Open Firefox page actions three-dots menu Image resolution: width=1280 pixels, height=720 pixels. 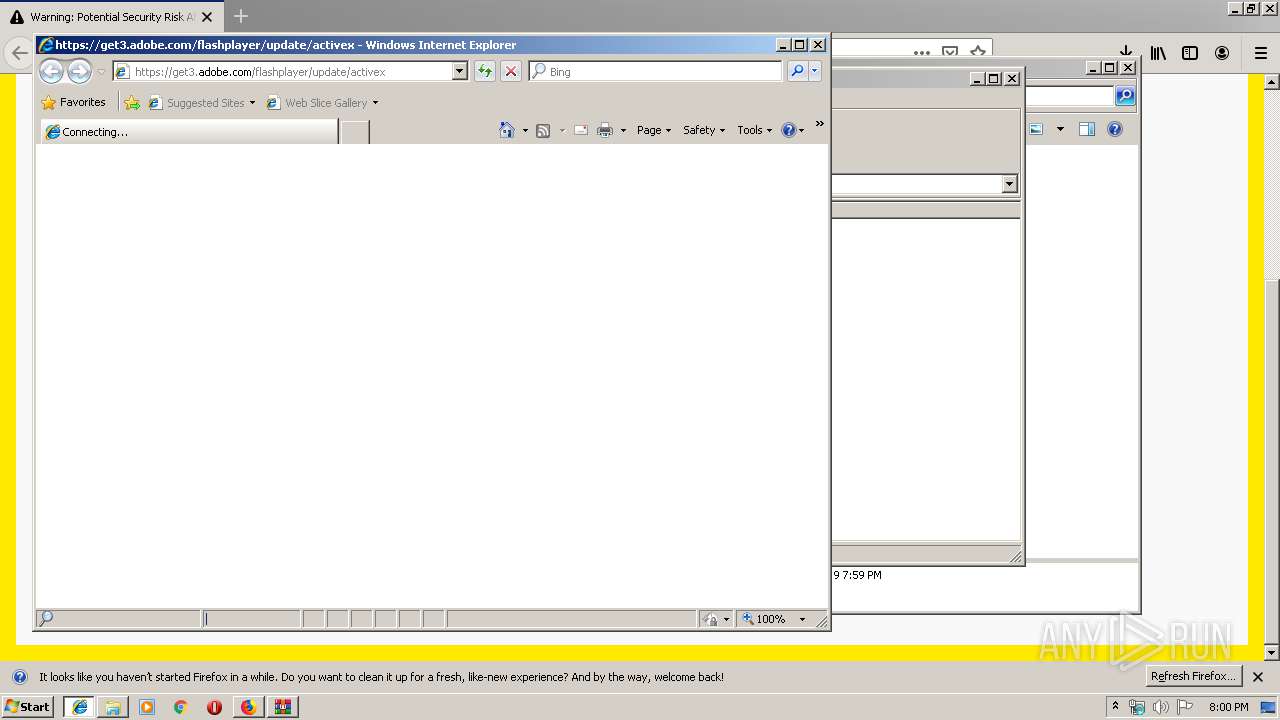pos(922,53)
